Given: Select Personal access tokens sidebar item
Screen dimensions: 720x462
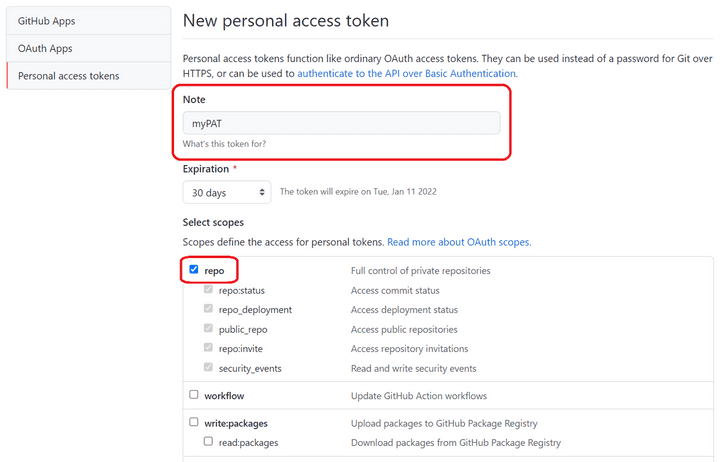Looking at the screenshot, I should [68, 76].
